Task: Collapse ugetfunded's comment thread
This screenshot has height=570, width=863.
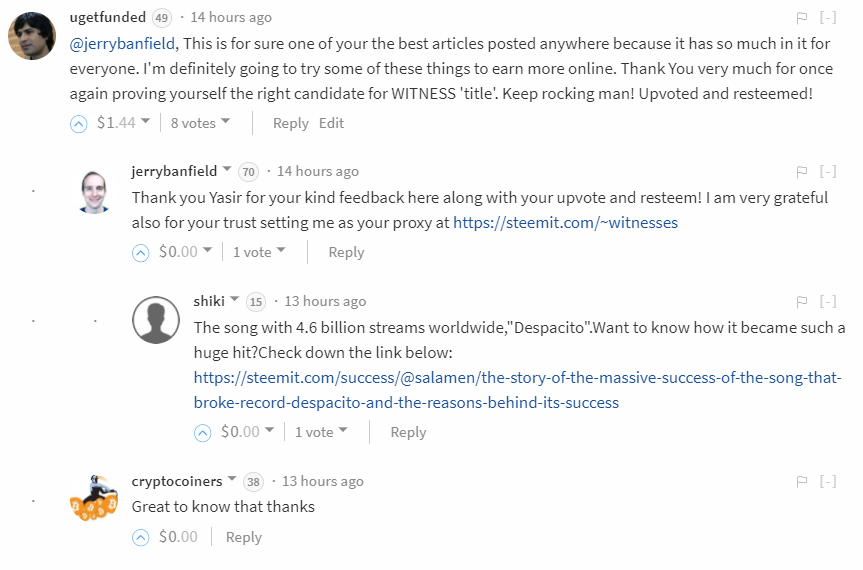Action: 828,18
